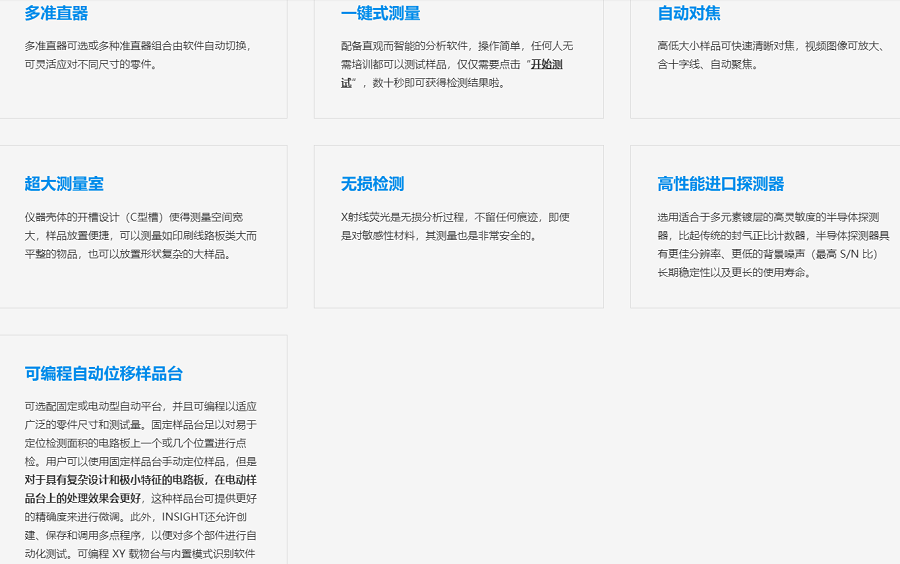The width and height of the screenshot is (900, 564).
Task: Open the 自动对焦 feature heading
Action: 689,13
